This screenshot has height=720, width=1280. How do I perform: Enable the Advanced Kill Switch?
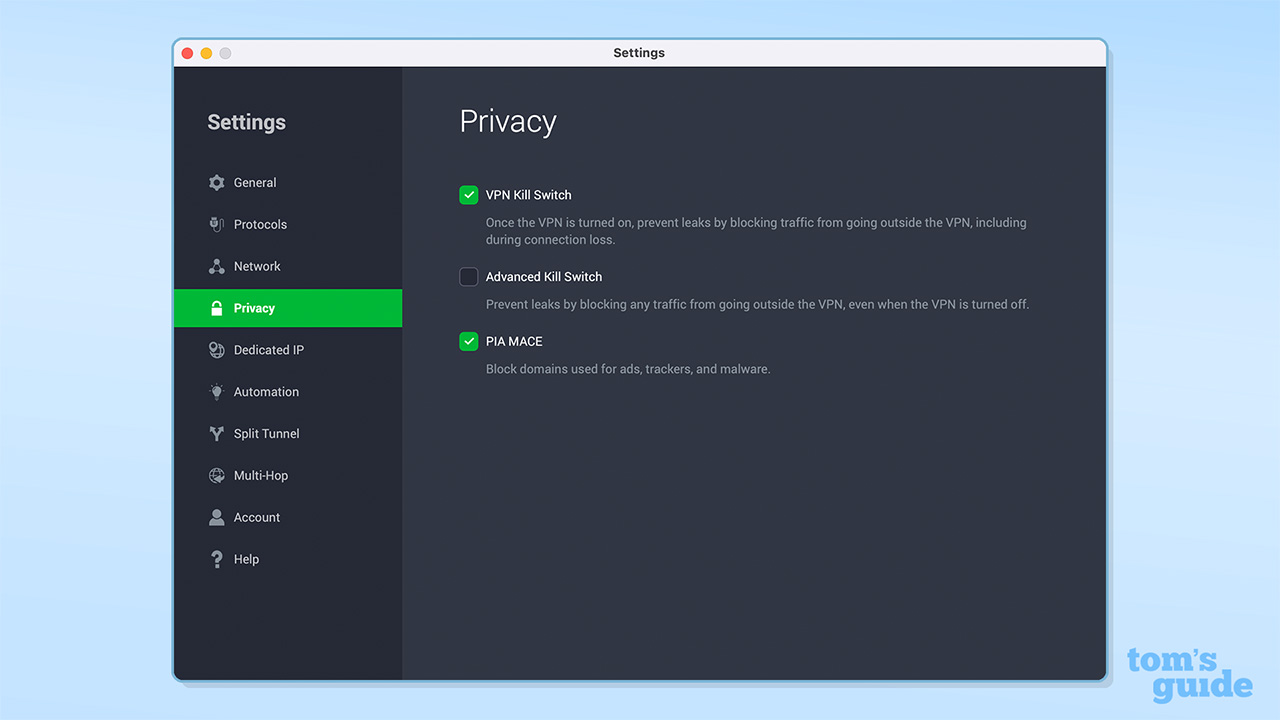[x=468, y=277]
